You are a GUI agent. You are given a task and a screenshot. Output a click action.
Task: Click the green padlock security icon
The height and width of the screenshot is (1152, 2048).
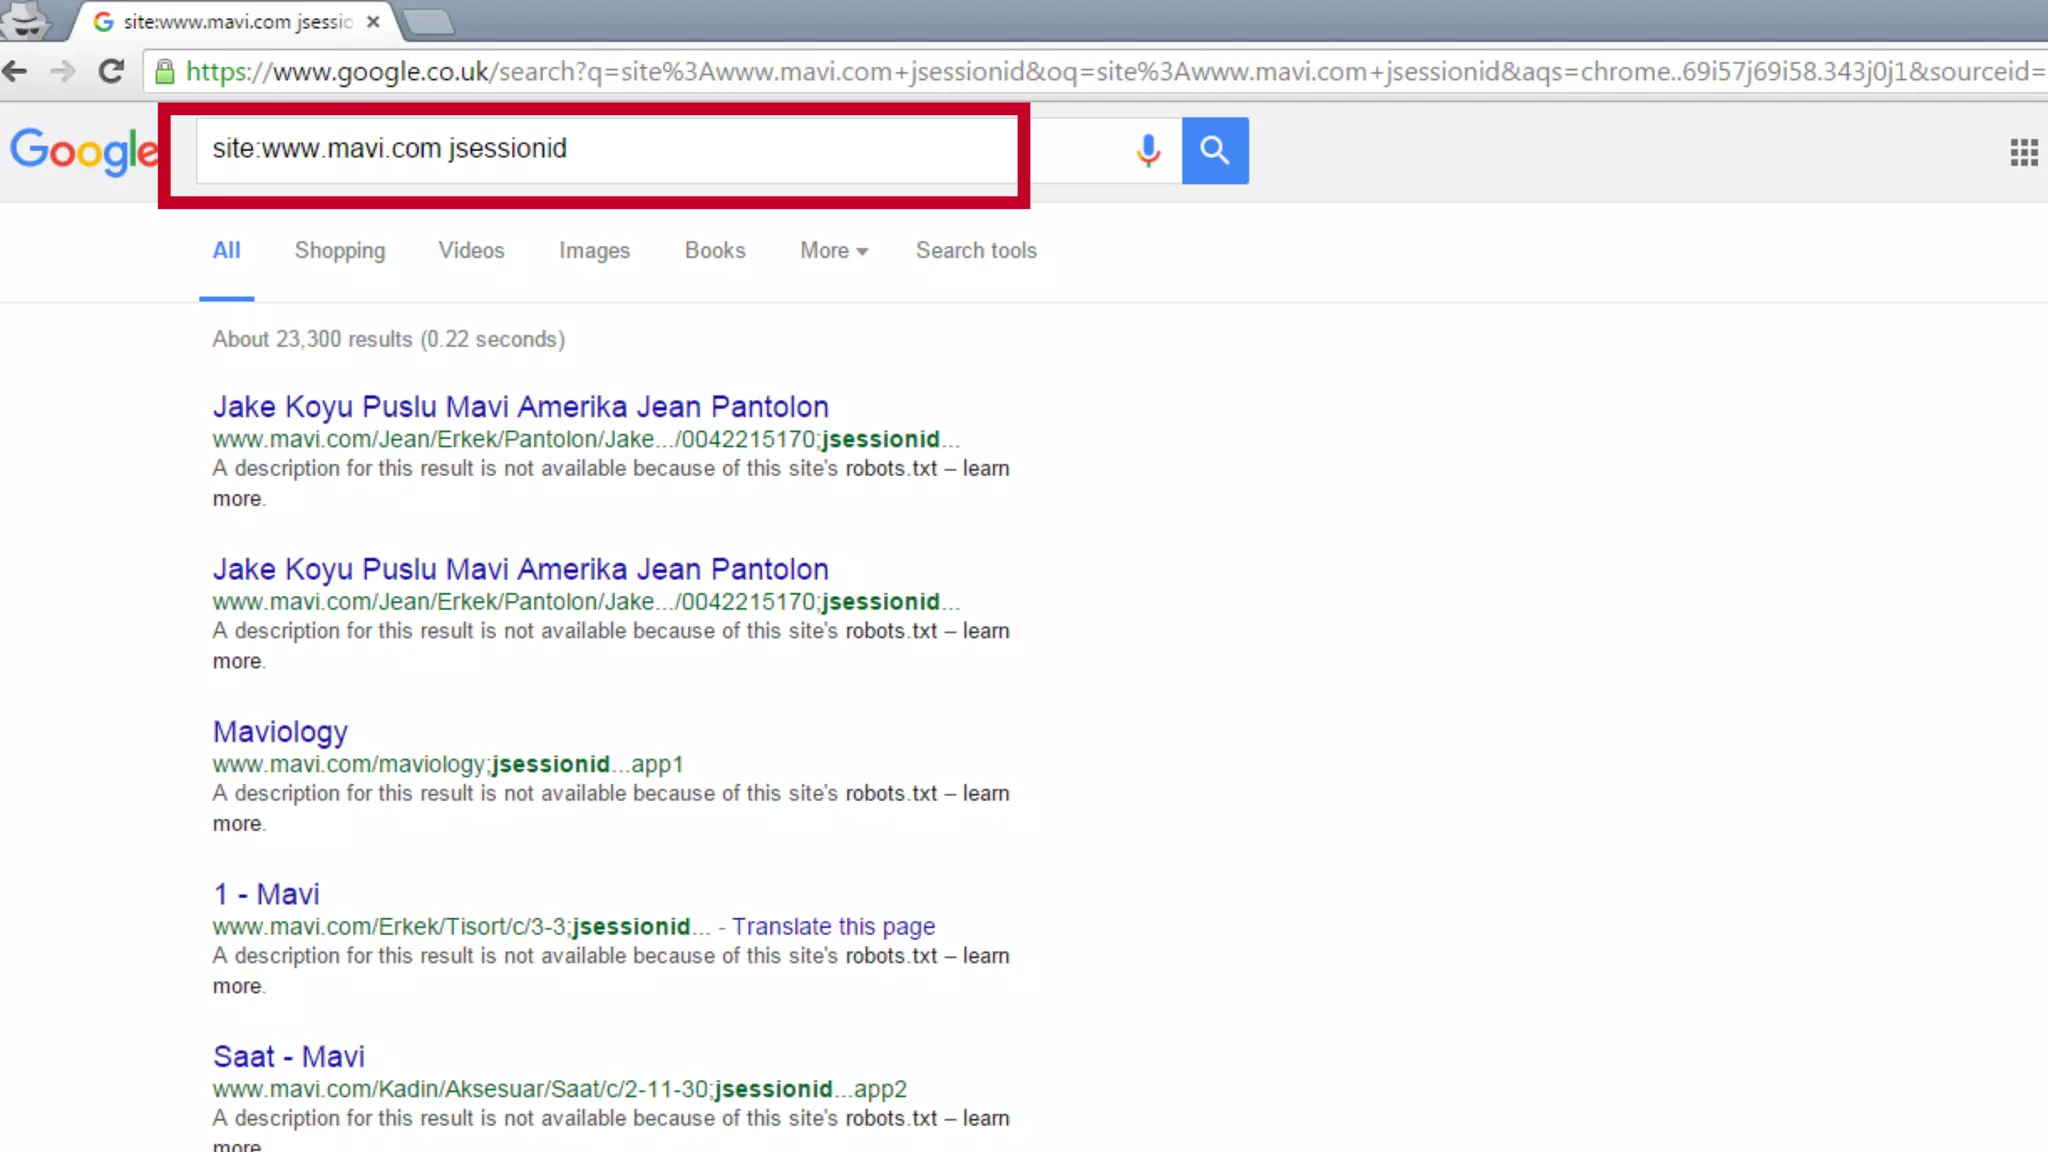[x=165, y=72]
